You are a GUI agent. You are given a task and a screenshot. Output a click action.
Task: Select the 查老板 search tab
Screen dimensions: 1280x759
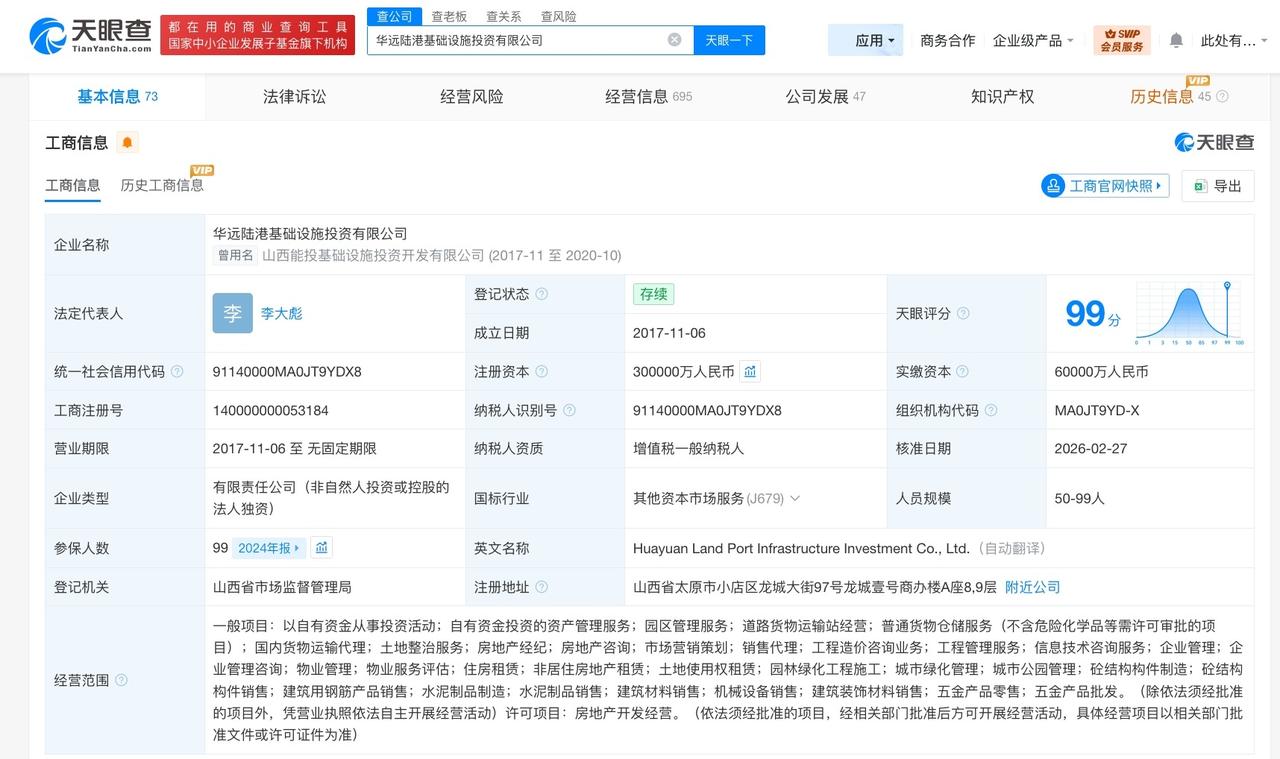coord(449,16)
